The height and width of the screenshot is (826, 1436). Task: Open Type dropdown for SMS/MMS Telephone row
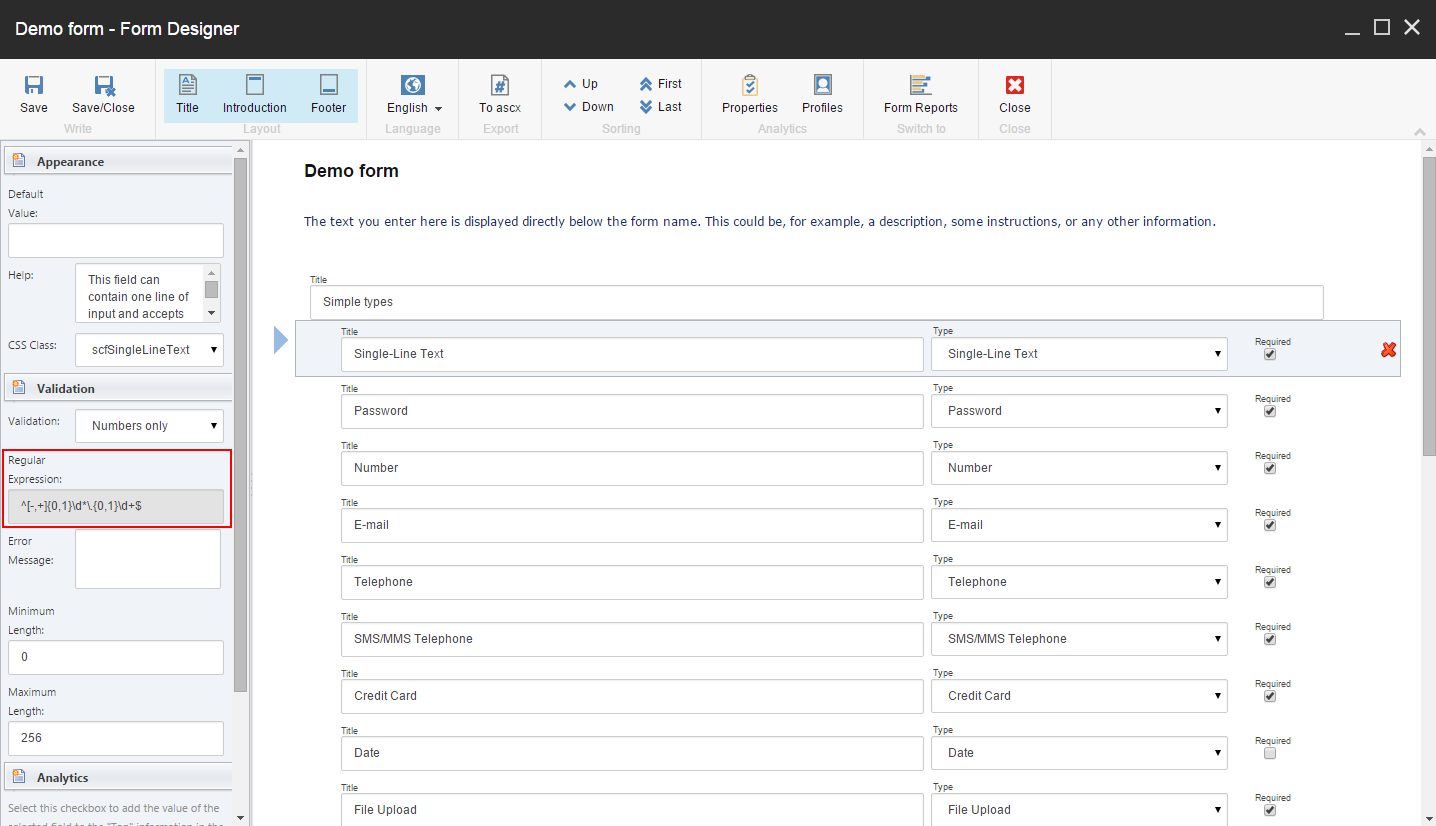tap(1079, 639)
